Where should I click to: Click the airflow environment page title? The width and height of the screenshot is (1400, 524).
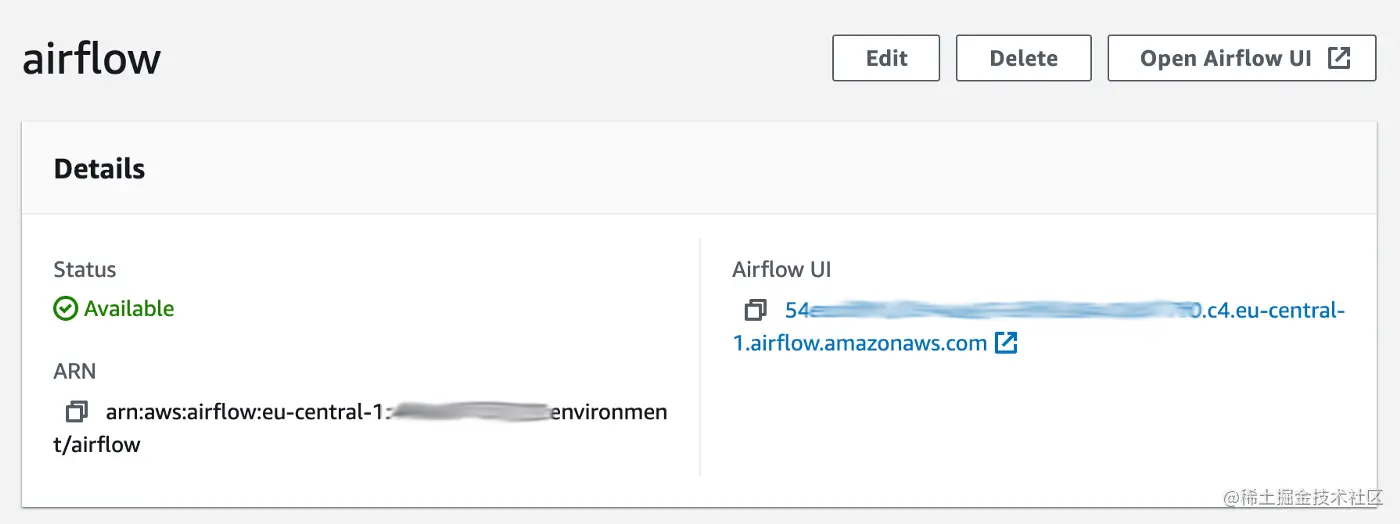pos(92,59)
